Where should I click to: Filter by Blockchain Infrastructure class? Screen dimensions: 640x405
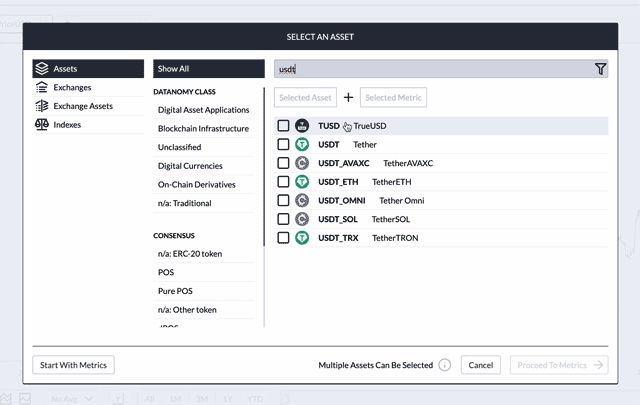[203, 129]
